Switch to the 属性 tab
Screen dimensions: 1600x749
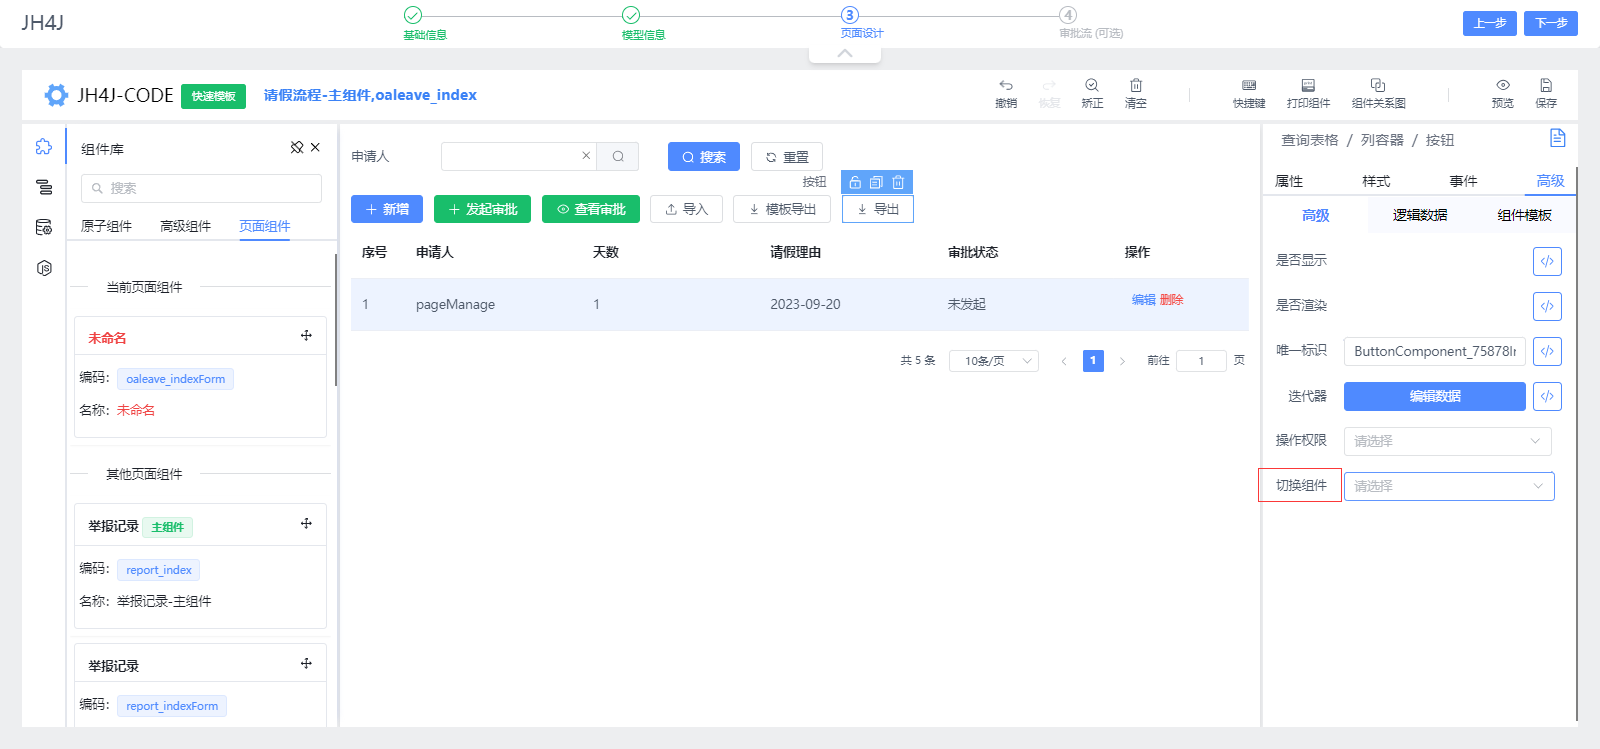(x=1289, y=181)
